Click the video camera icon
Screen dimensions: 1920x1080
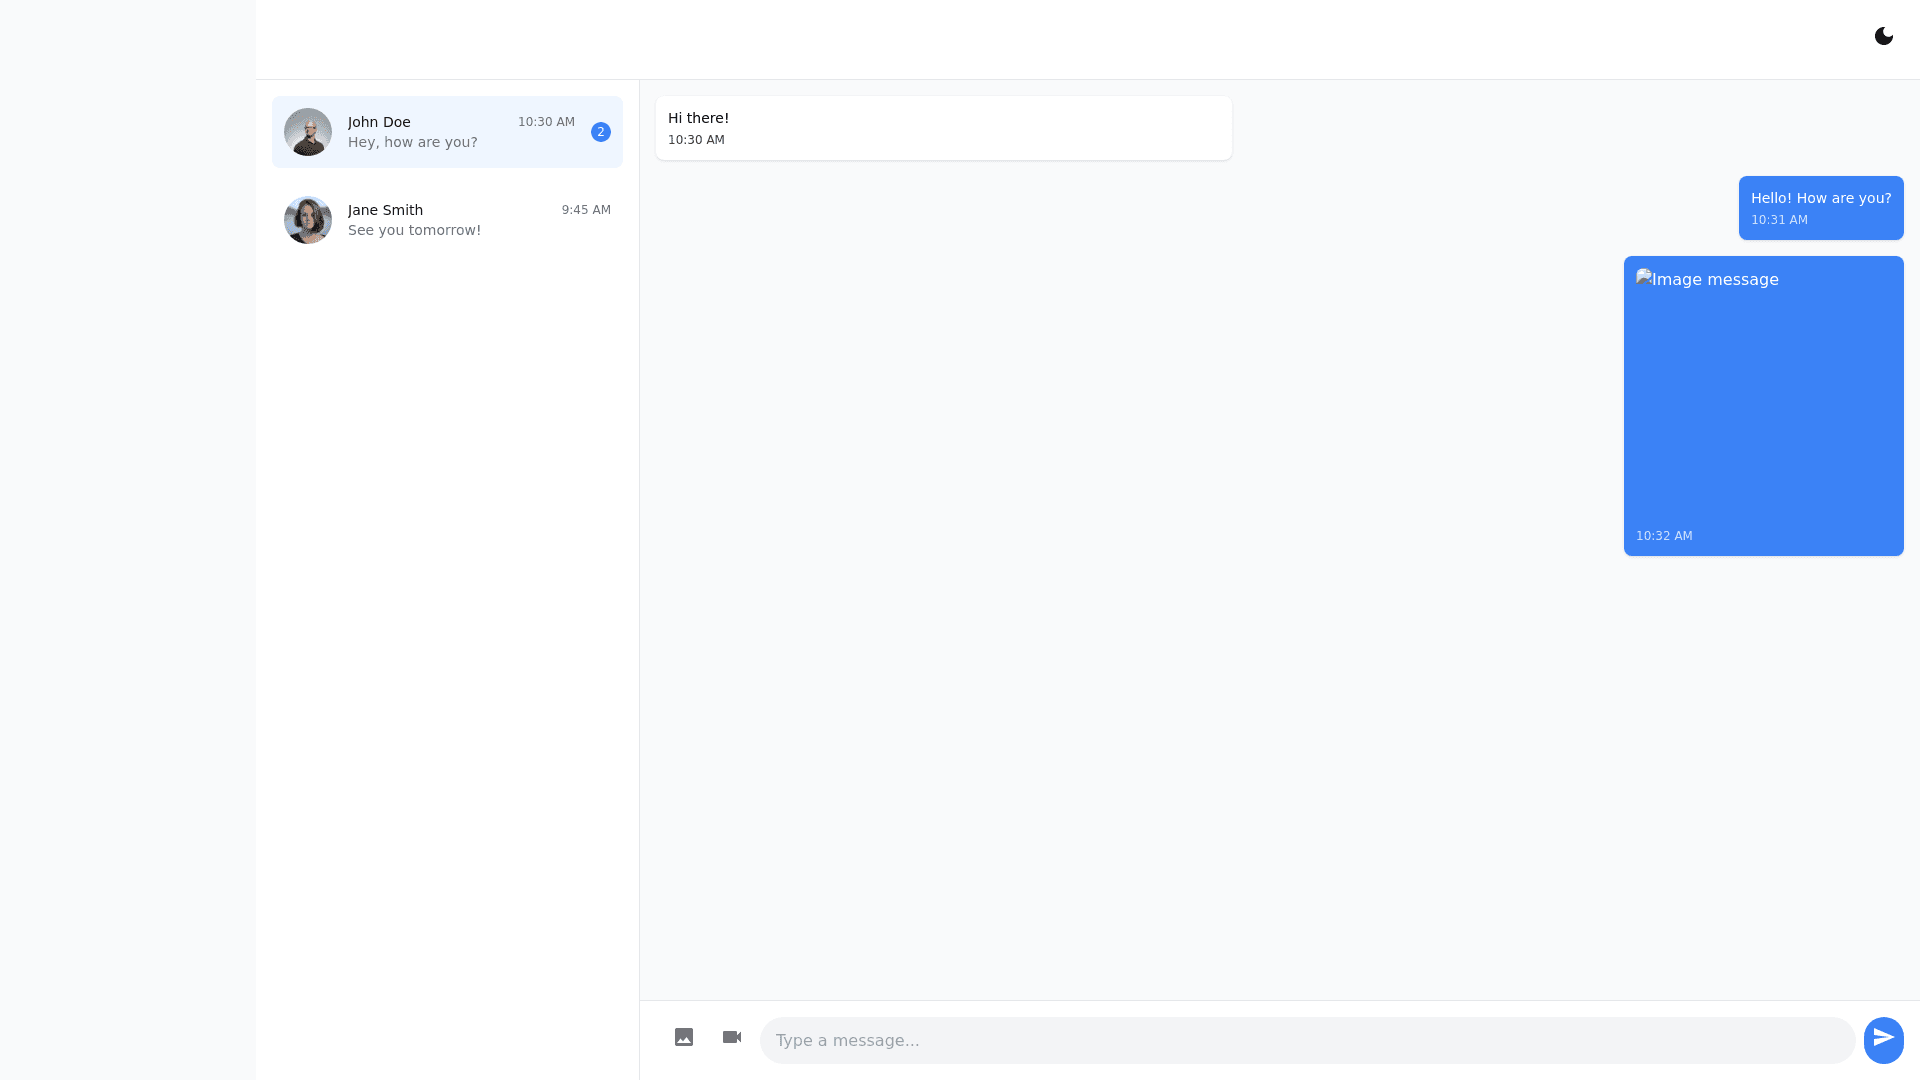pos(732,1037)
